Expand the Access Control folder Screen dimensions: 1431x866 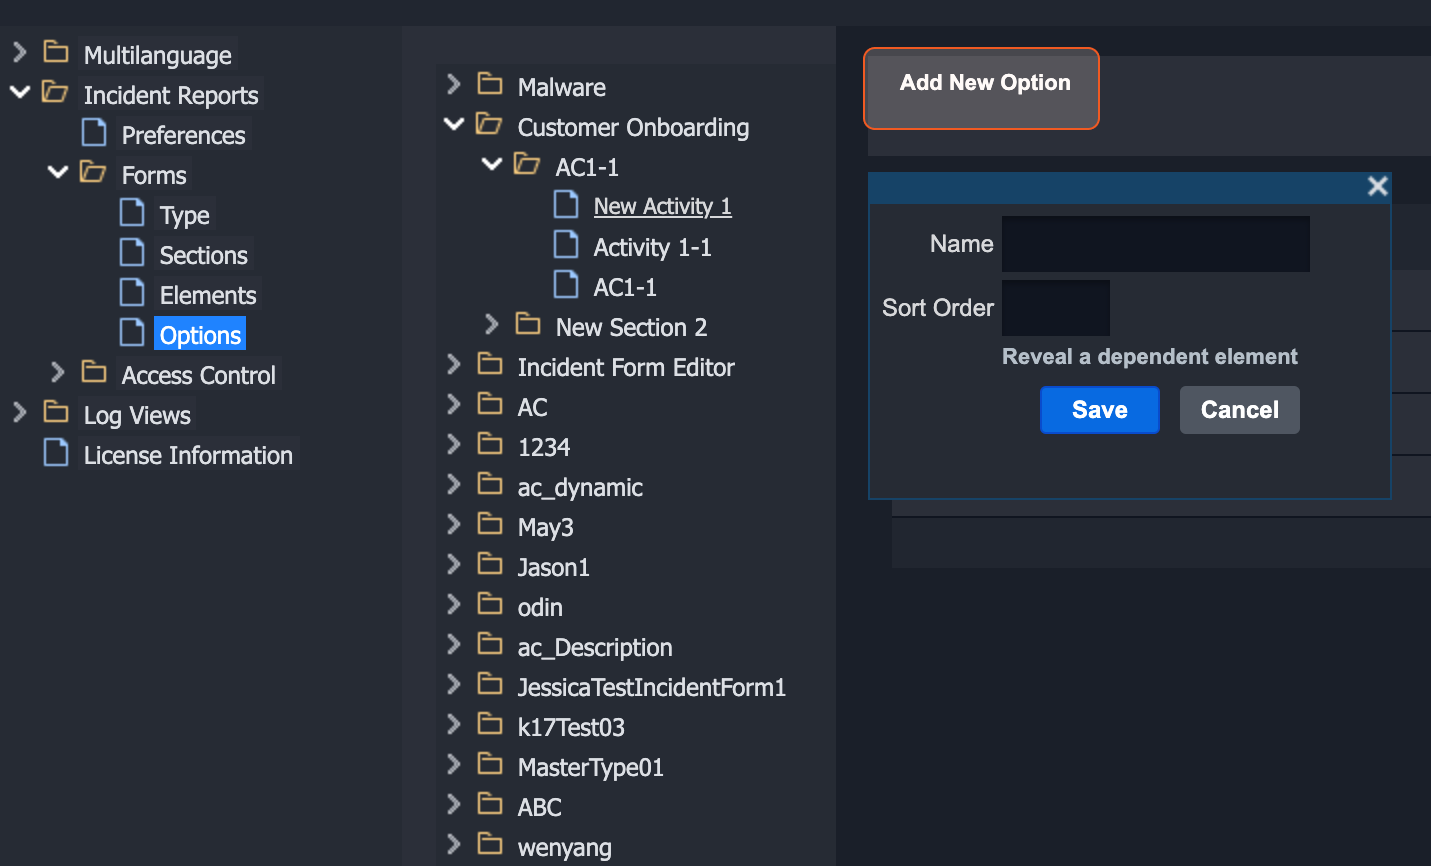tap(58, 373)
